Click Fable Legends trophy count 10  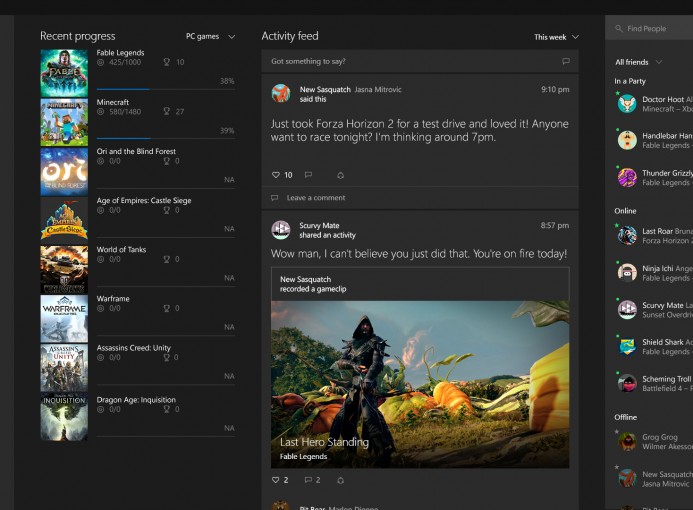coord(174,62)
